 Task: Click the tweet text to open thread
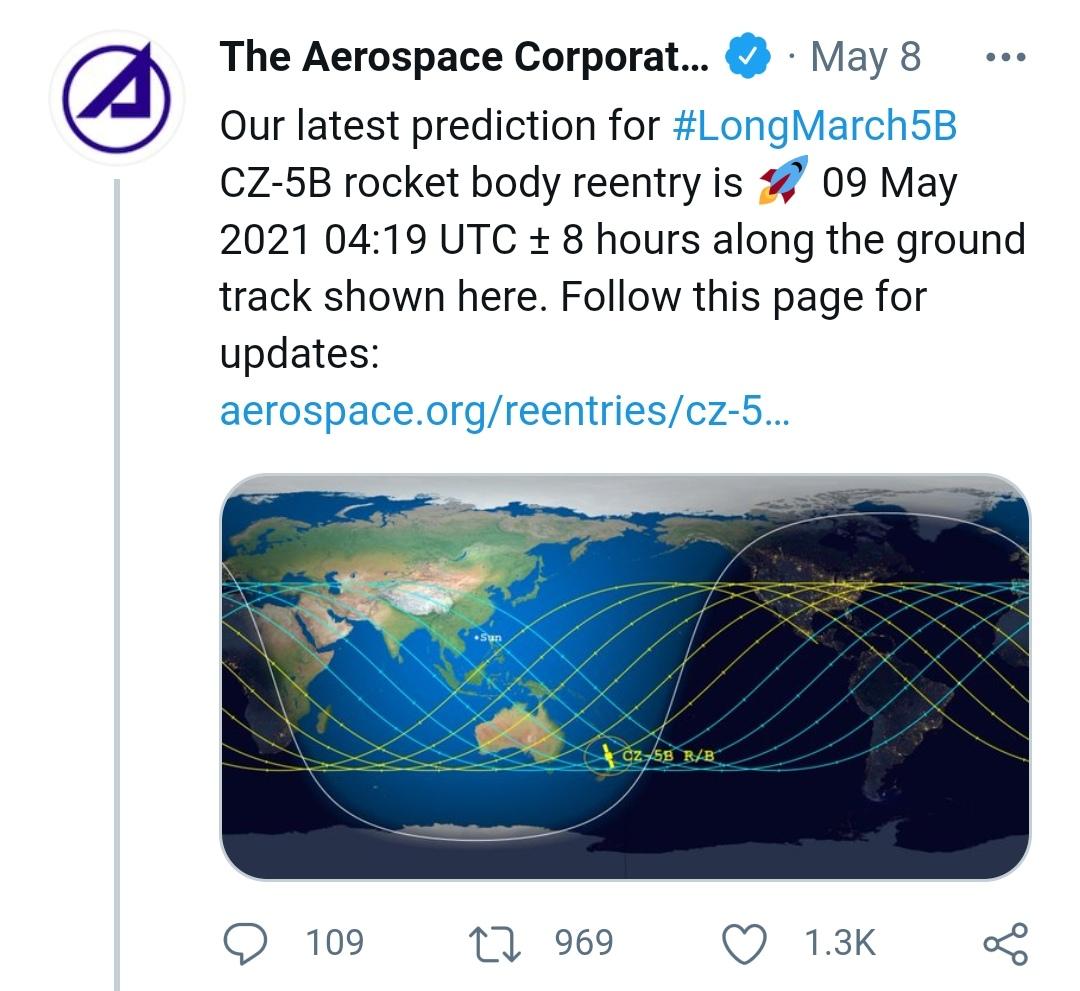[623, 240]
